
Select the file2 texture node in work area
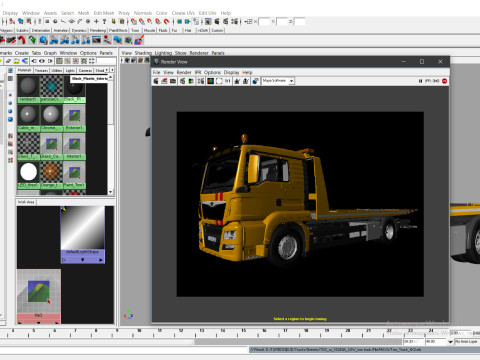click(39, 296)
